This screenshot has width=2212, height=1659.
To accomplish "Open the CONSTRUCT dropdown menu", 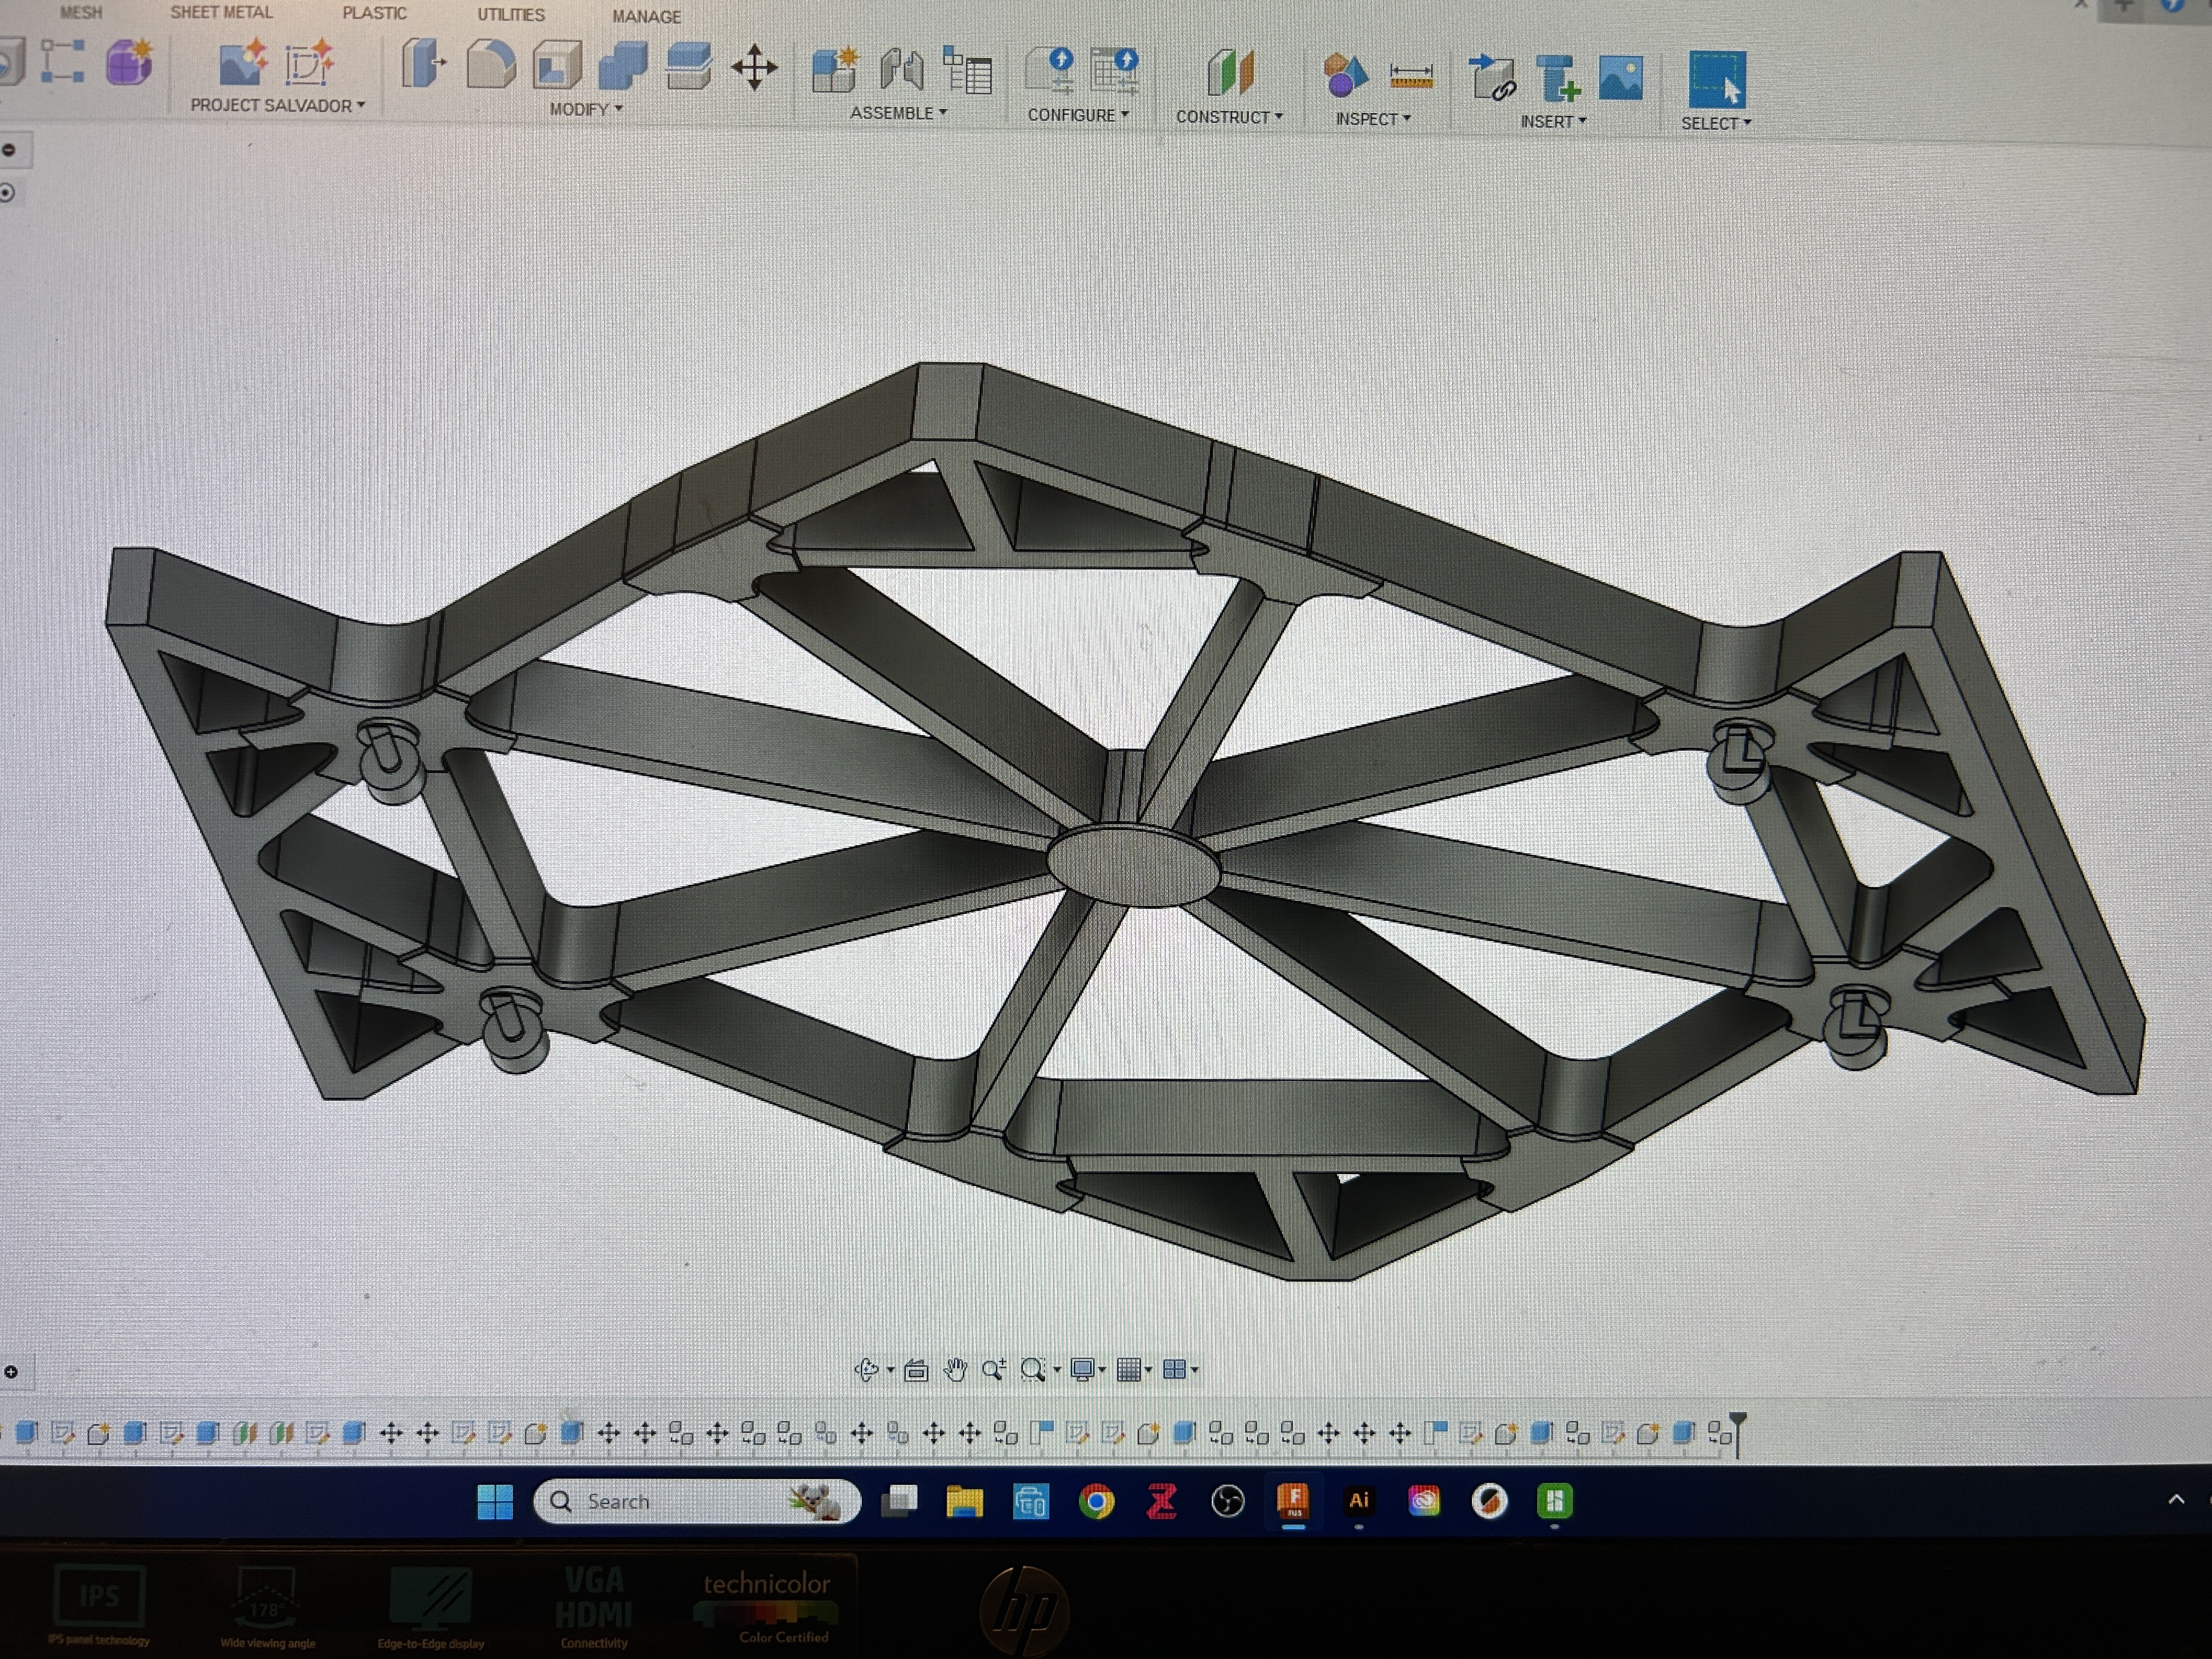I will [x=1229, y=117].
